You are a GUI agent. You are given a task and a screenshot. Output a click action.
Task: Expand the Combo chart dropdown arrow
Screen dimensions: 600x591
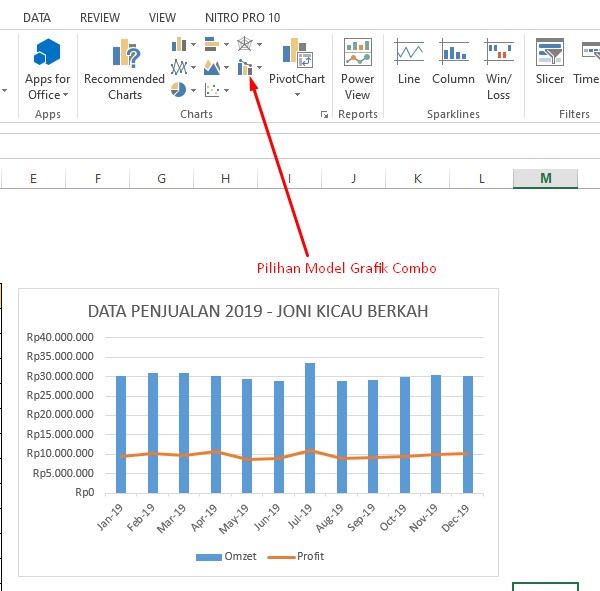point(259,68)
